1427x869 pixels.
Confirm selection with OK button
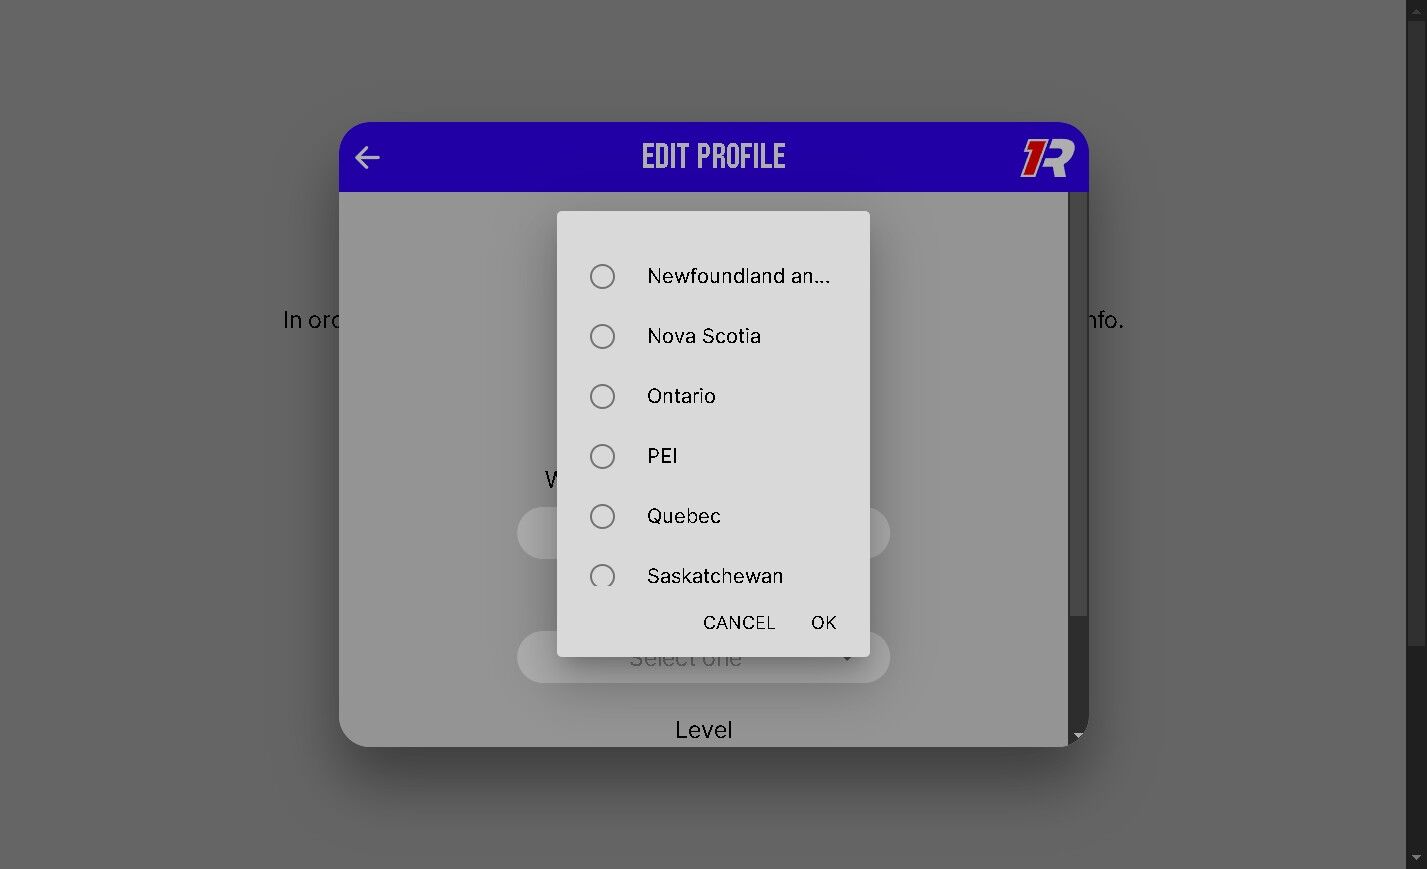pyautogui.click(x=823, y=622)
